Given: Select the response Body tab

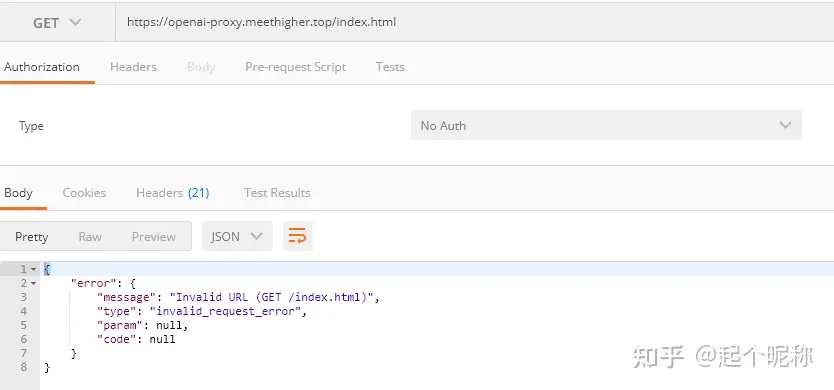Looking at the screenshot, I should tap(18, 193).
